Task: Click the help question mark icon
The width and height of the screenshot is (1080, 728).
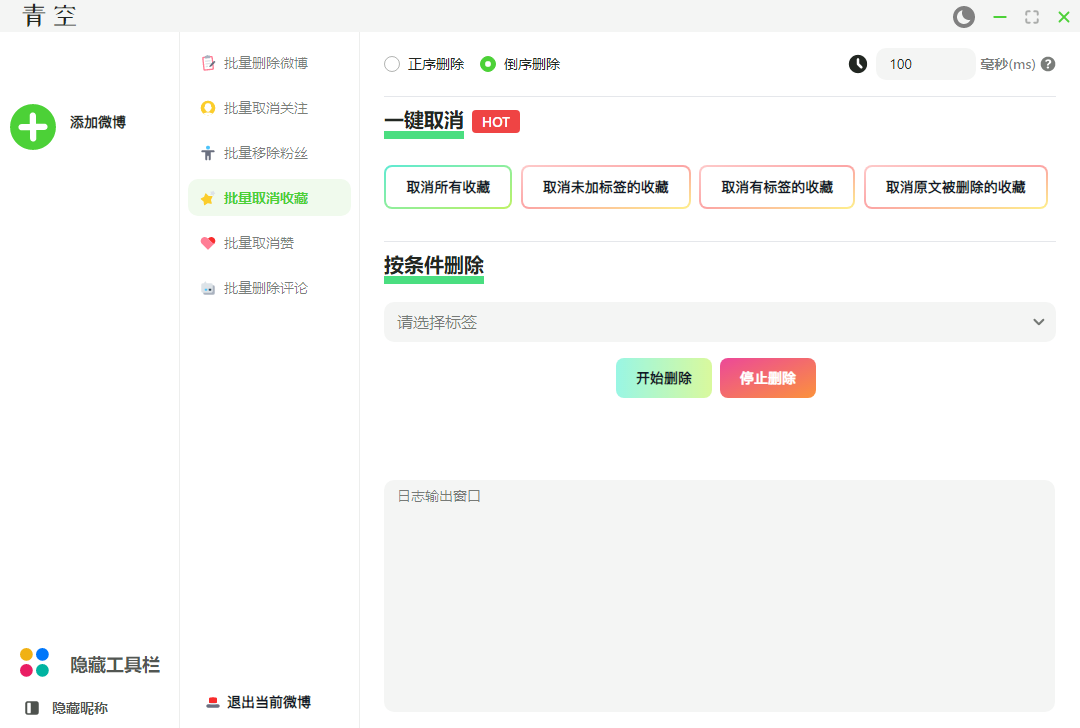Action: tap(1048, 64)
